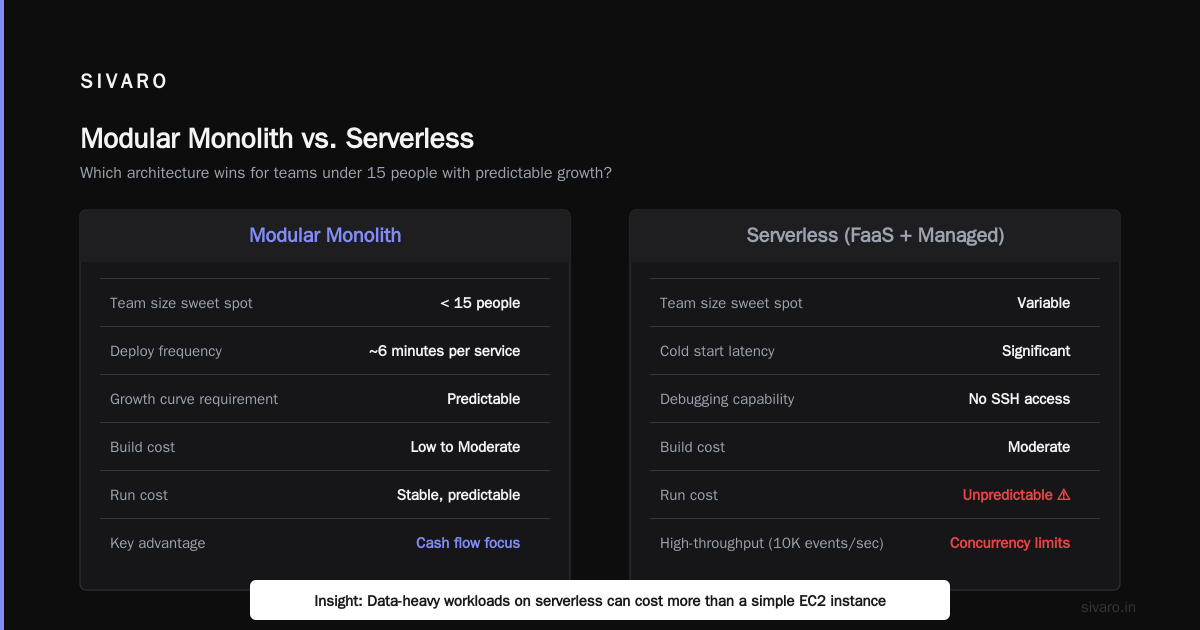The image size is (1200, 630).
Task: Click the Cash flow focus value
Action: click(468, 543)
